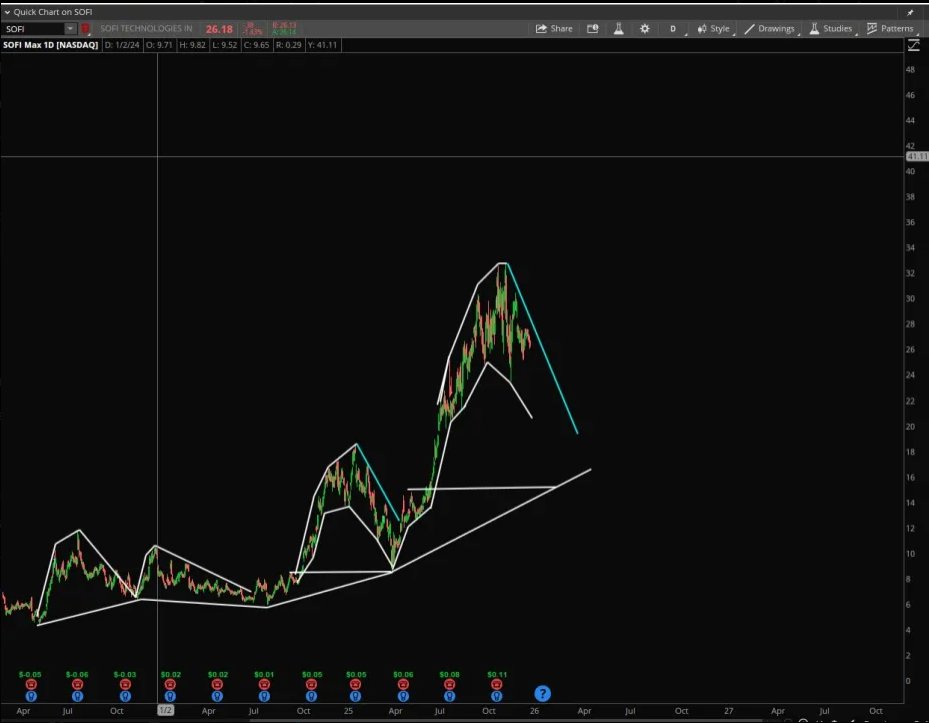Collapse the Quick Chart on SOFI panel
Image resolution: width=929 pixels, height=723 pixels.
[x=7, y=12]
